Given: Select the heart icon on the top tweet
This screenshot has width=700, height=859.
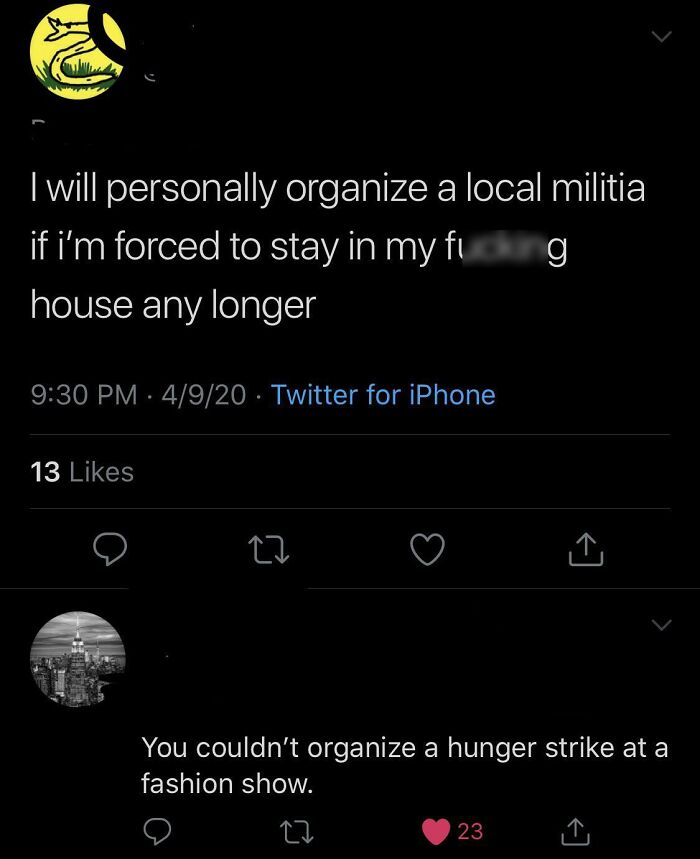Looking at the screenshot, I should [430, 552].
